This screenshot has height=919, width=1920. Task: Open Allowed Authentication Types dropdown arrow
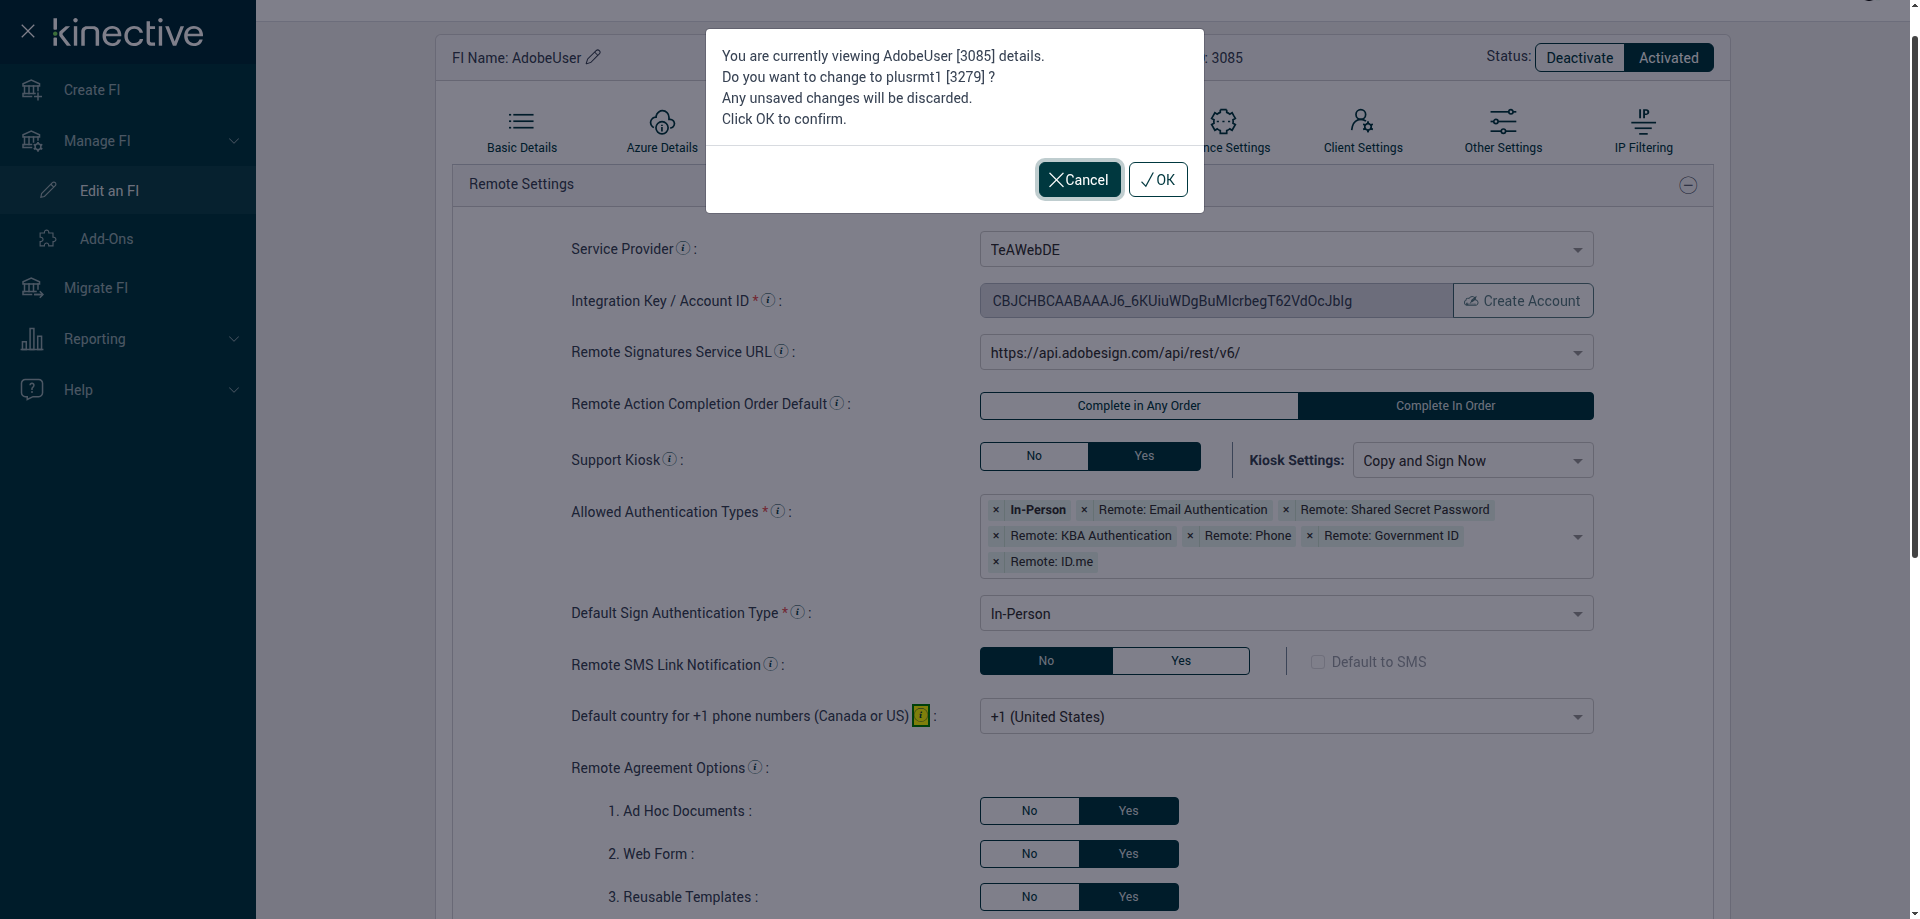pos(1577,537)
